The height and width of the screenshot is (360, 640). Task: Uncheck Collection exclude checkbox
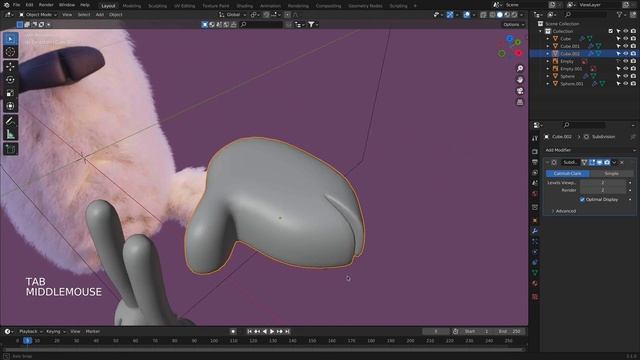click(611, 31)
